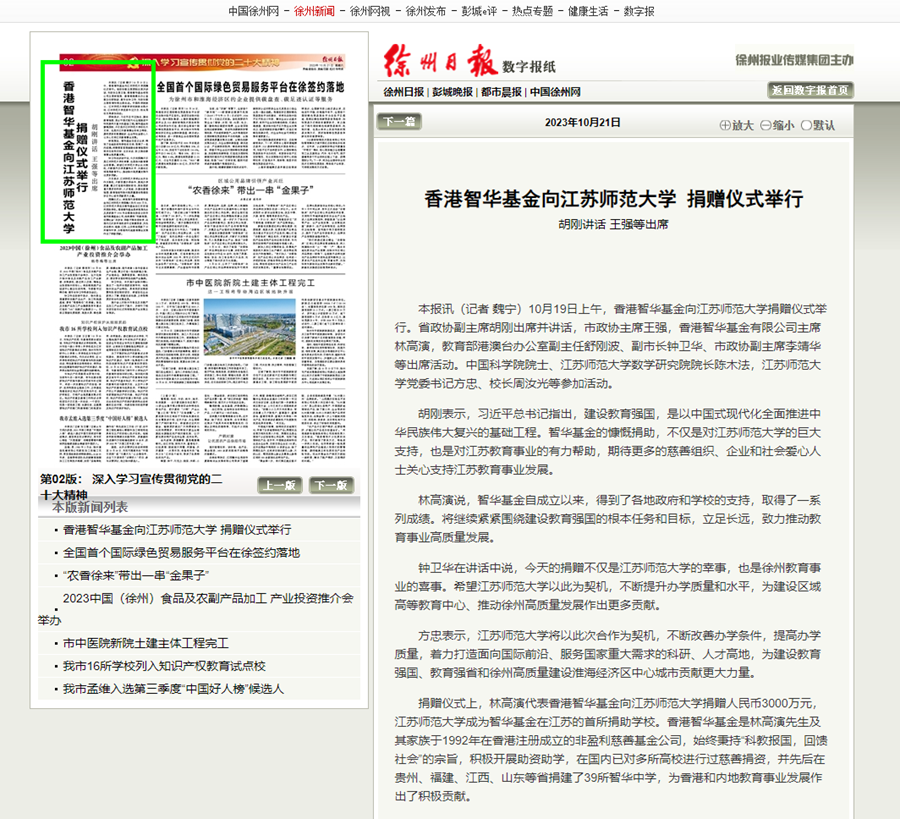
Task: Open article 全国首个国际绿色贸易服务平台在徐签约落地 in list
Action: click(x=181, y=552)
